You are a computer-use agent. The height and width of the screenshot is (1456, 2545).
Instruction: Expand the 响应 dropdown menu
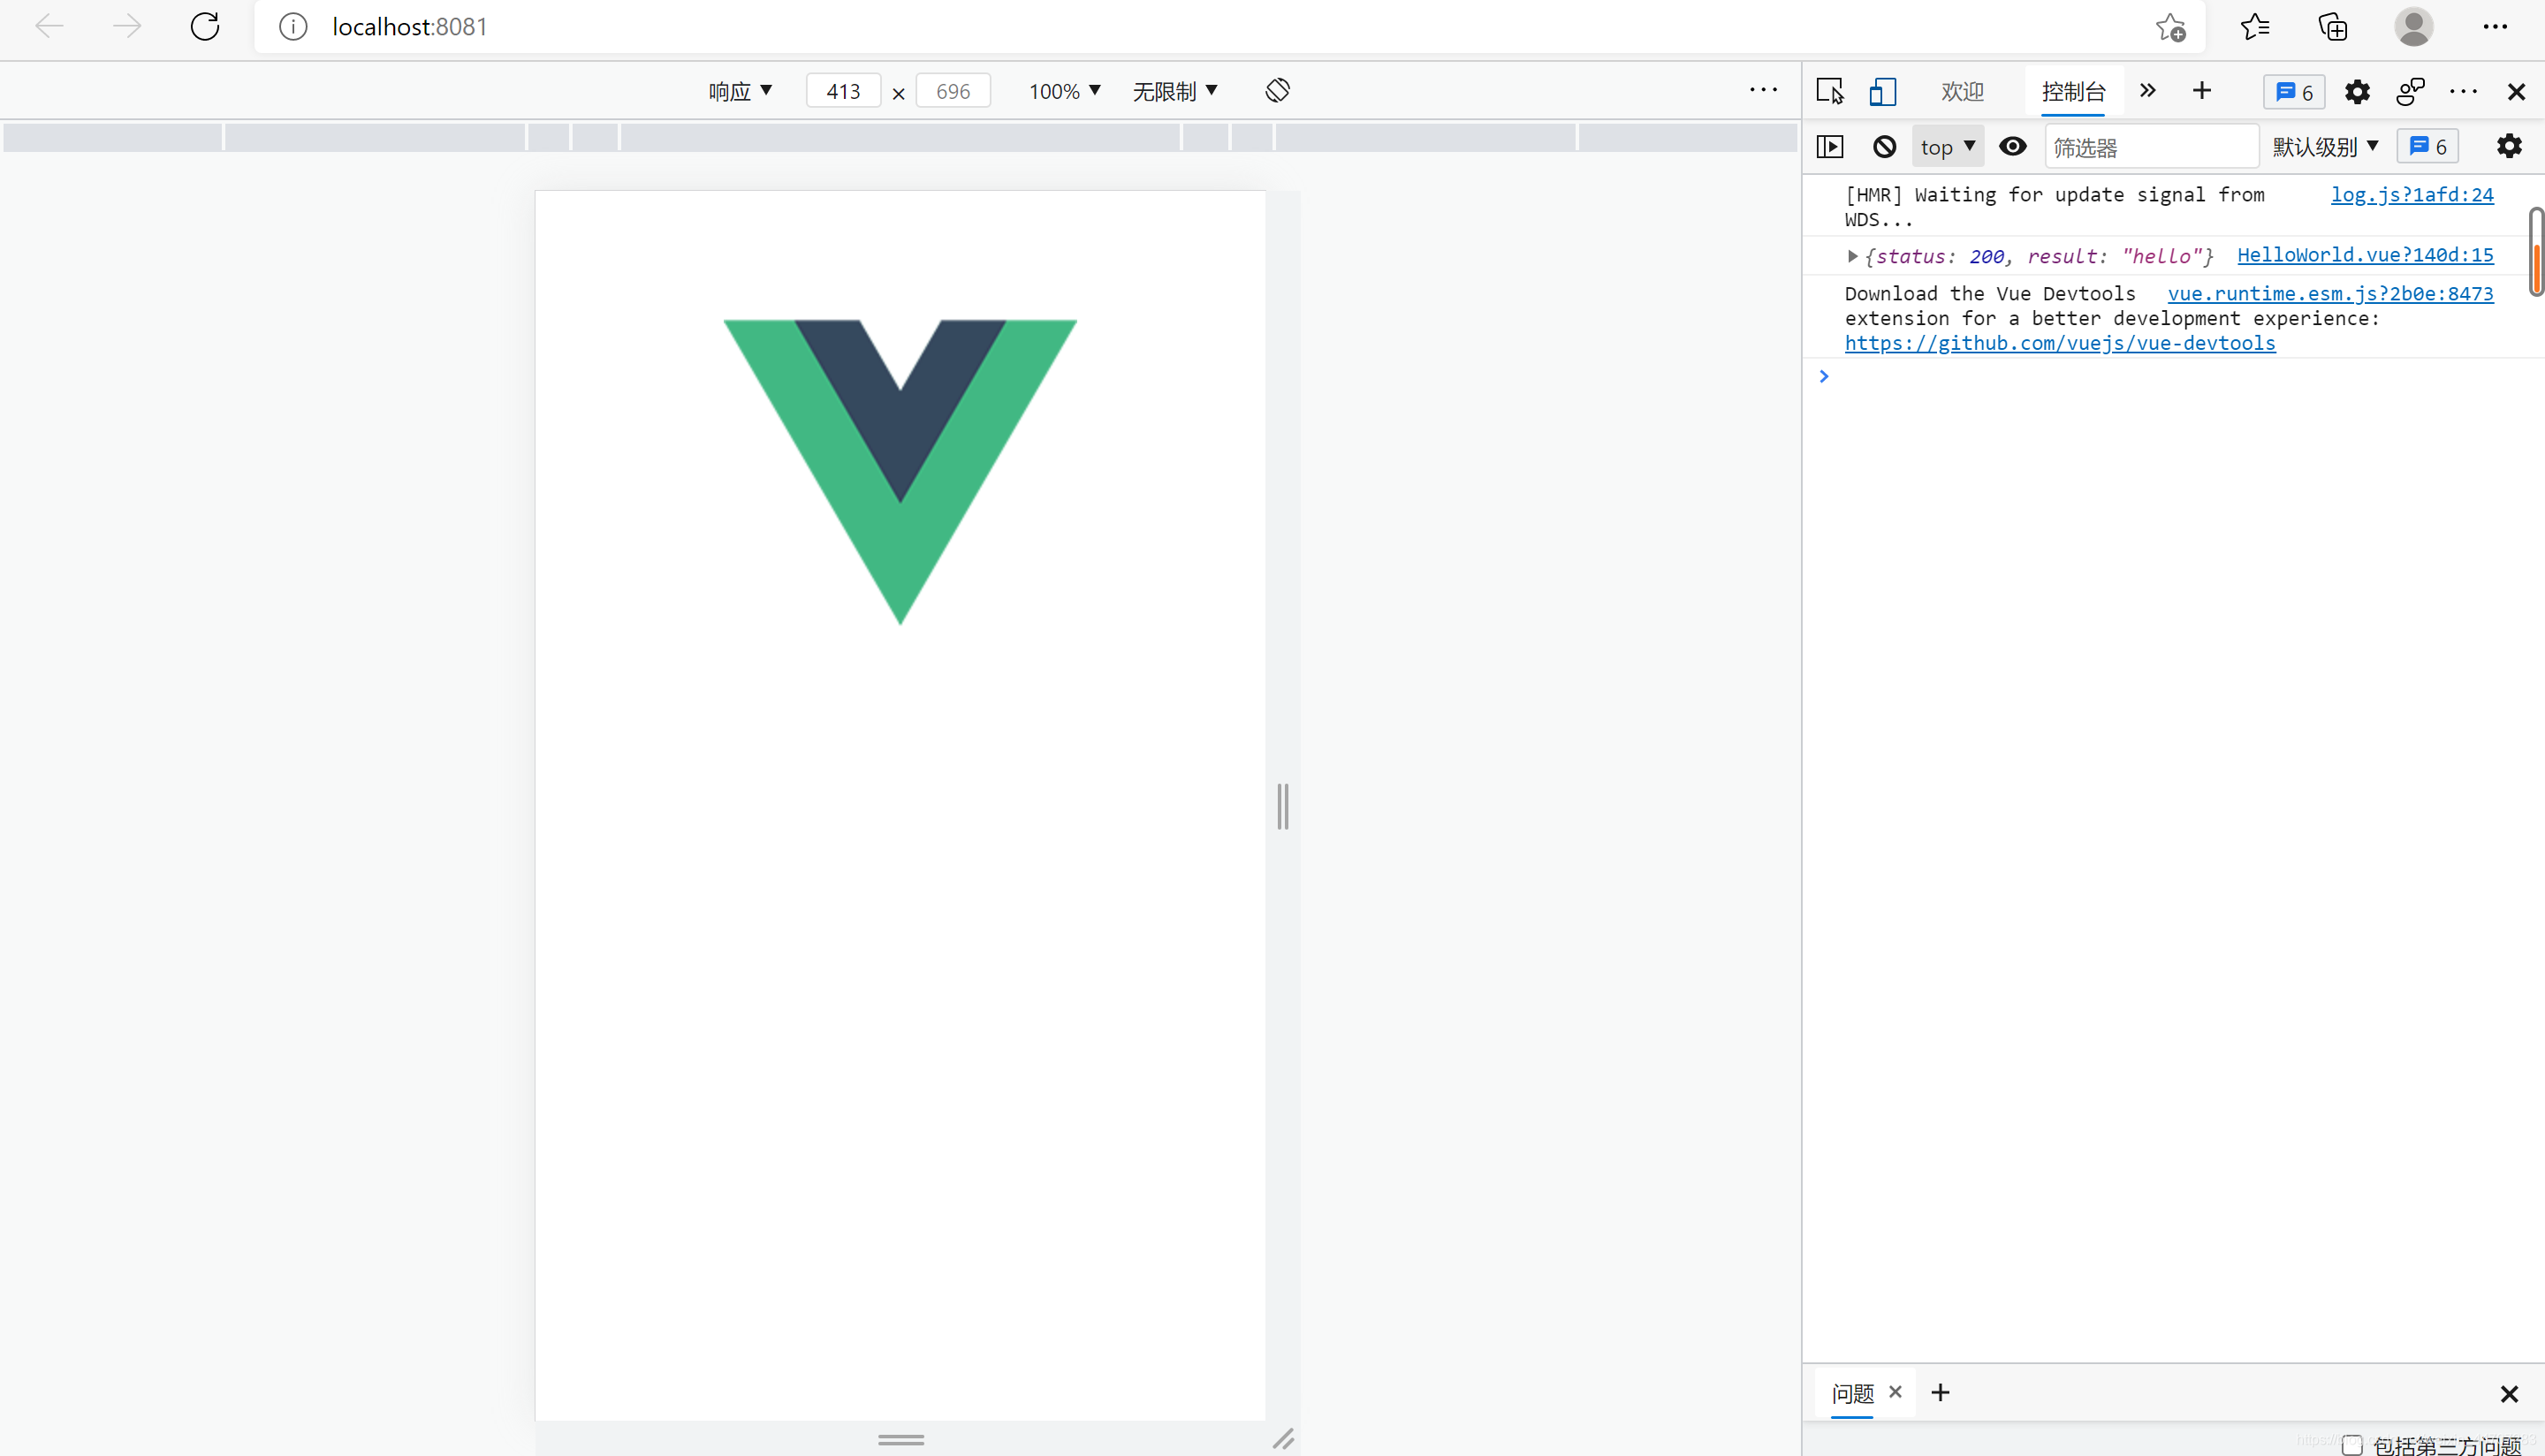(740, 91)
